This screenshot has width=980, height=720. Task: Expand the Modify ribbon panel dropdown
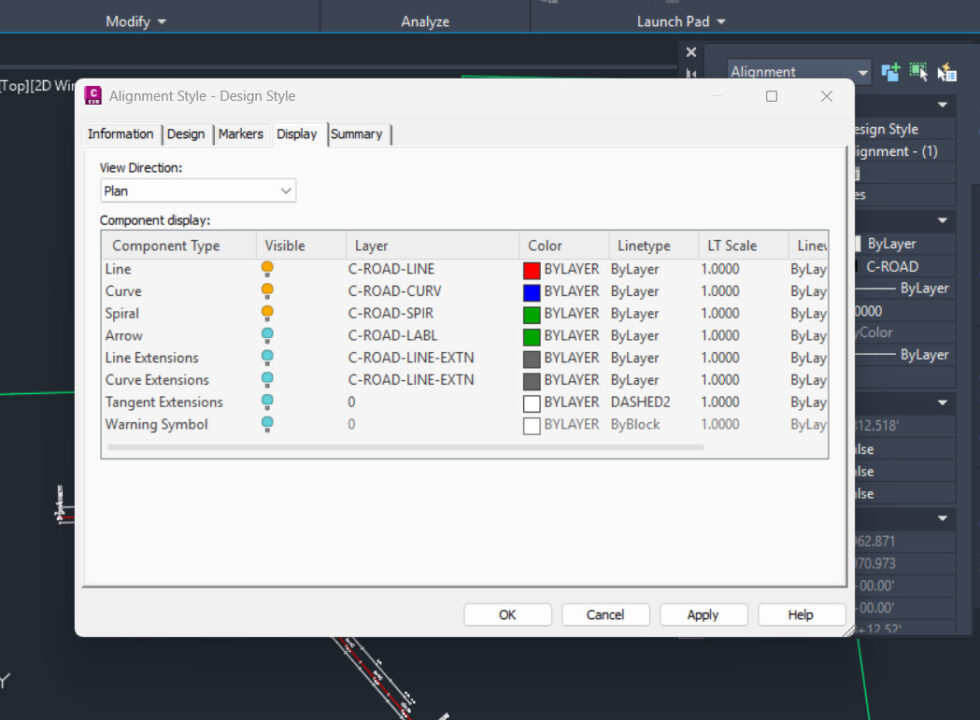tap(136, 22)
